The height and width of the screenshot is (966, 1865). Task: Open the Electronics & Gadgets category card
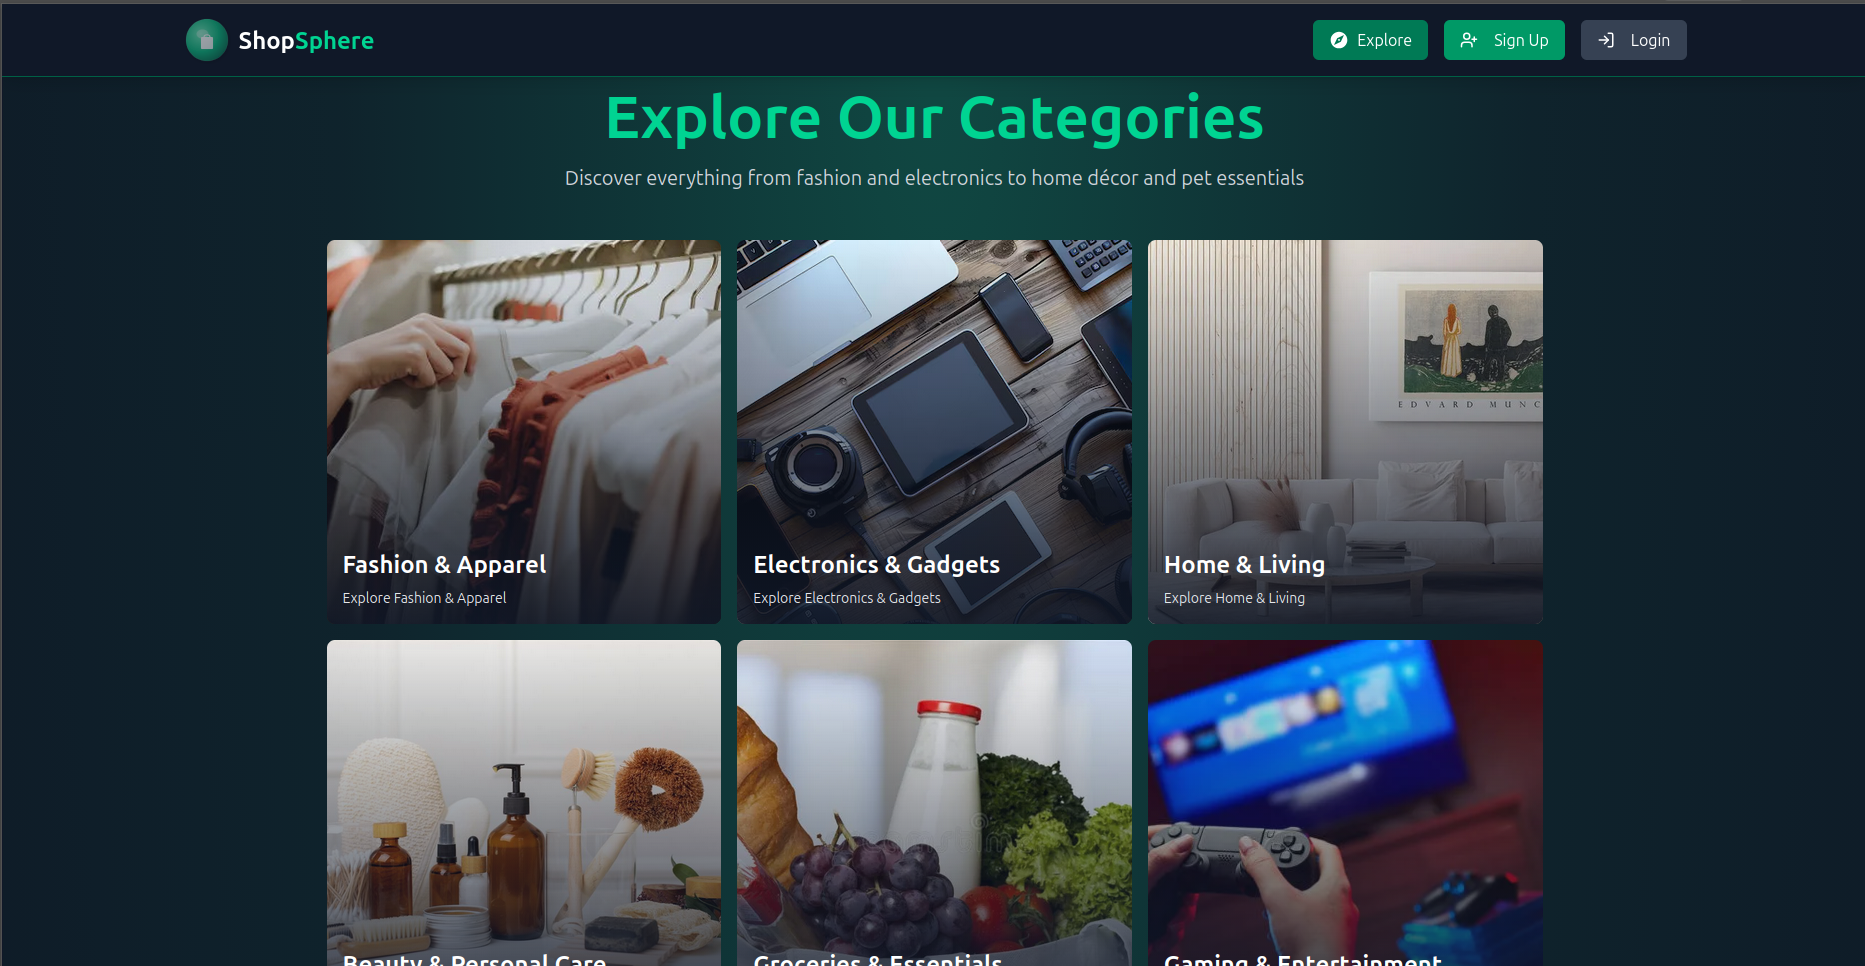click(934, 432)
